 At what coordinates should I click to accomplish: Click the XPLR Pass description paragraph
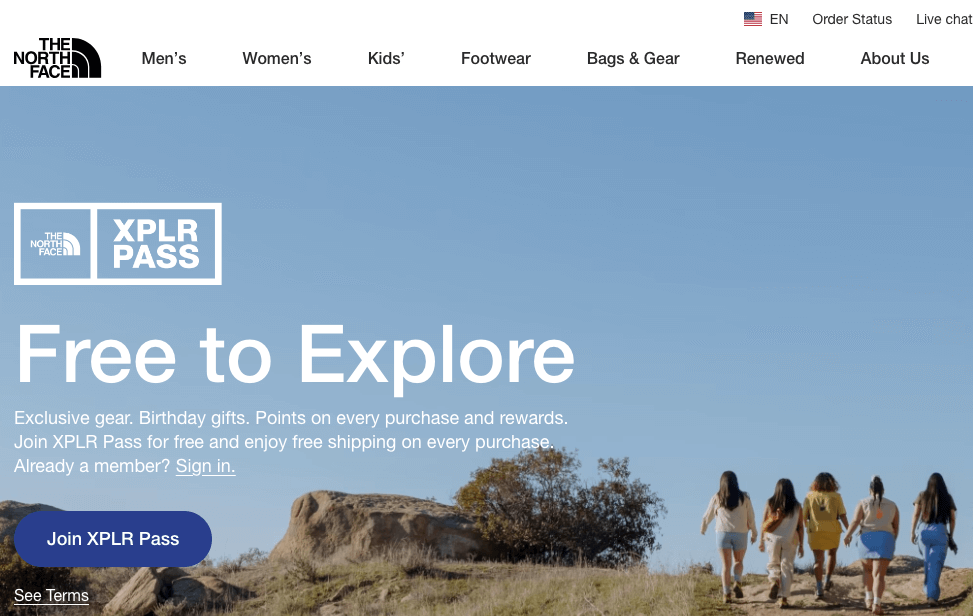pos(291,442)
